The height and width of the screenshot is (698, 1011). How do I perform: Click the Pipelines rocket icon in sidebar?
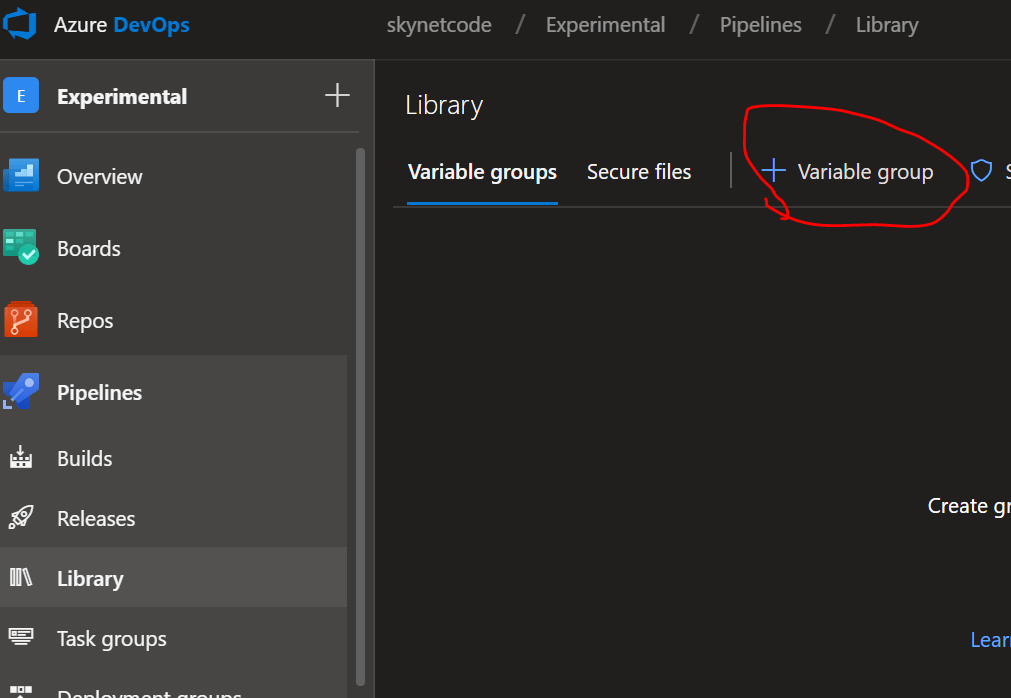[20, 392]
